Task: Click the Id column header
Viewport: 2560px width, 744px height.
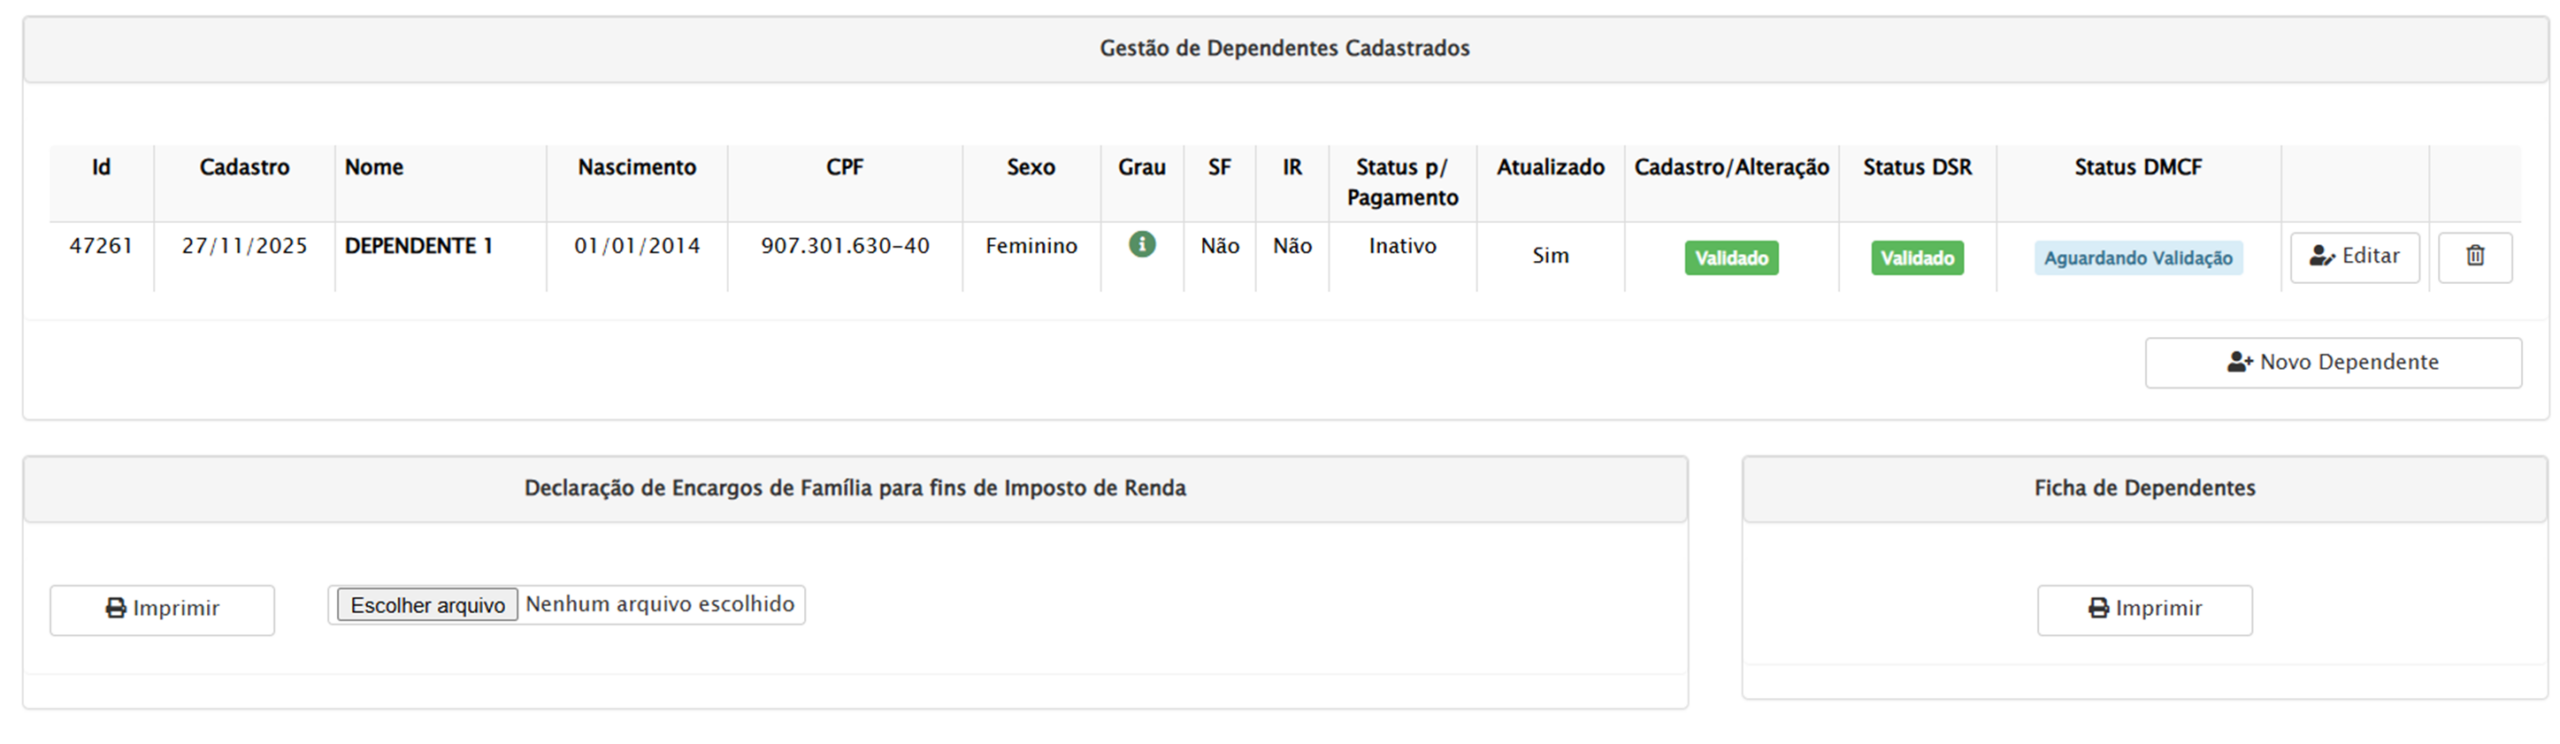Action: [101, 167]
